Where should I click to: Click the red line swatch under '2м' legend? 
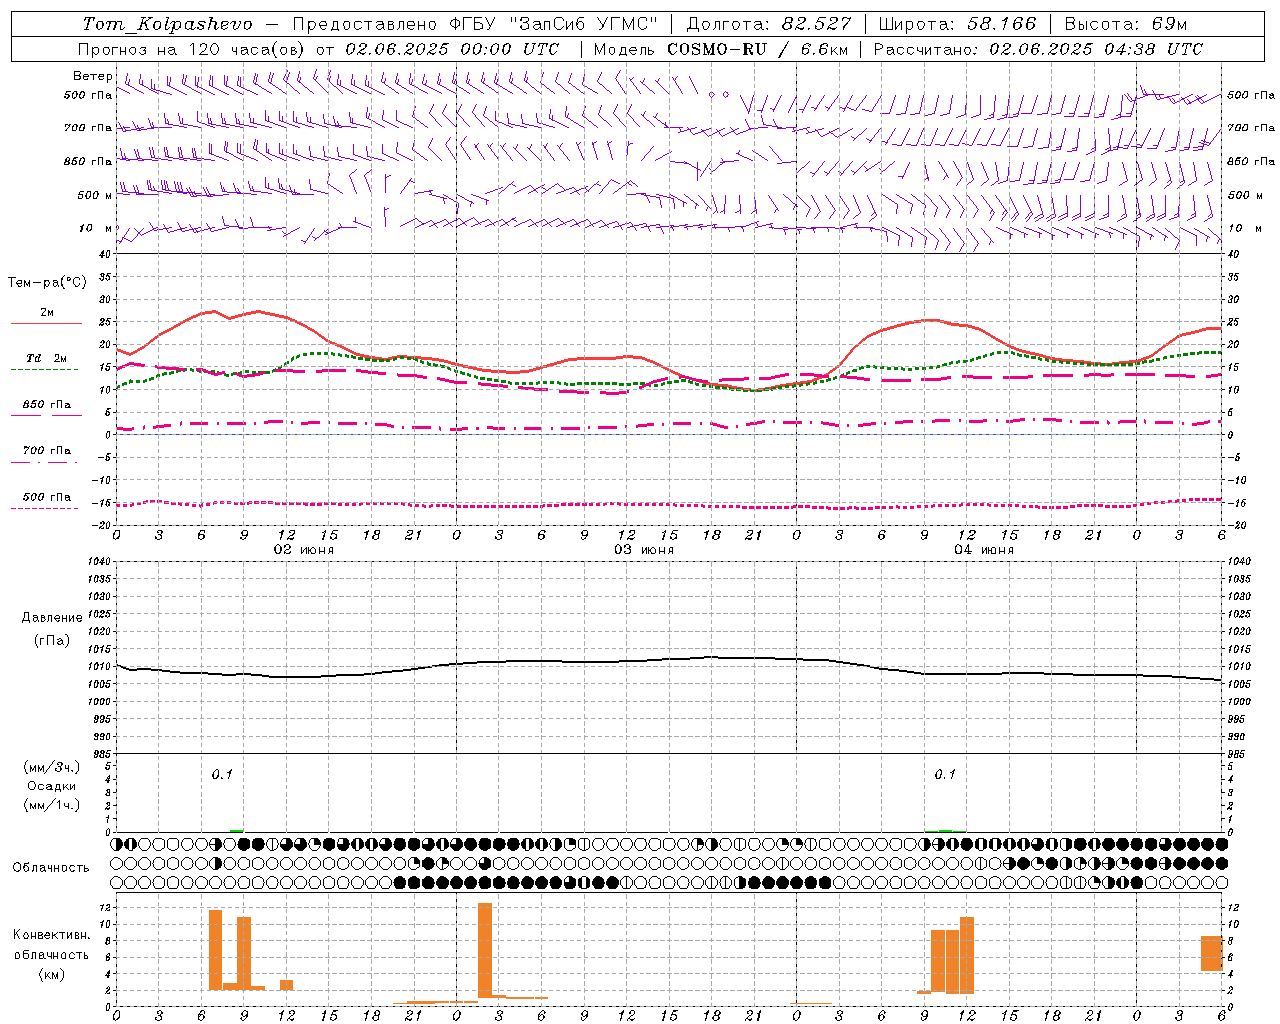click(x=46, y=324)
